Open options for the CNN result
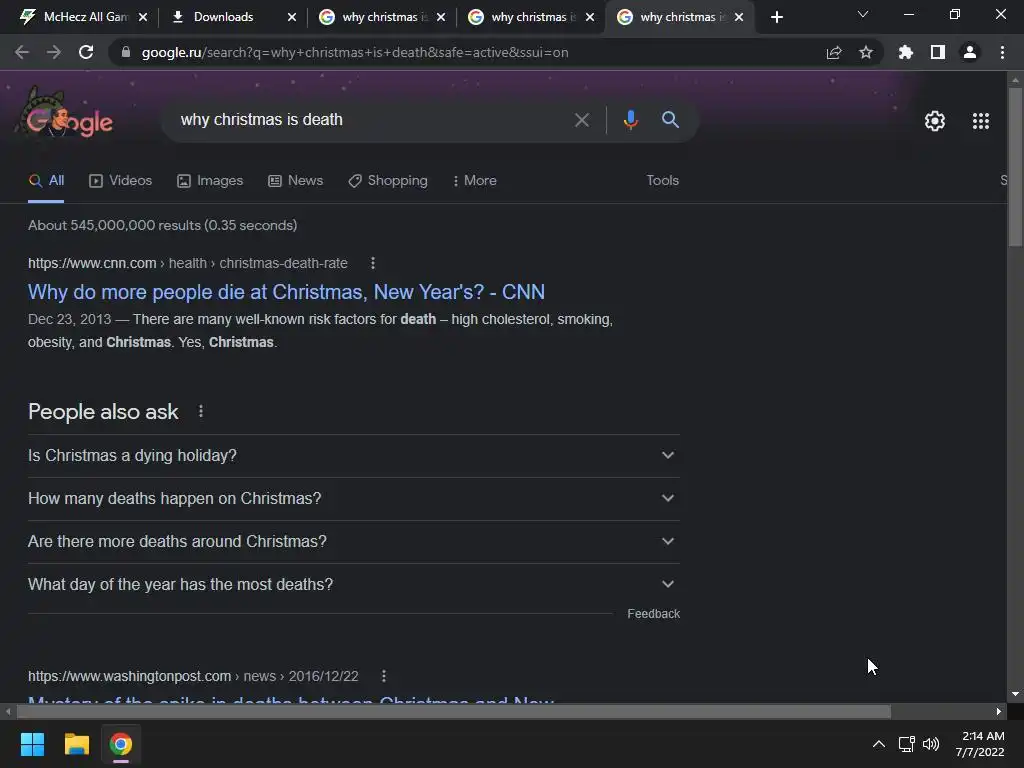 coord(372,263)
